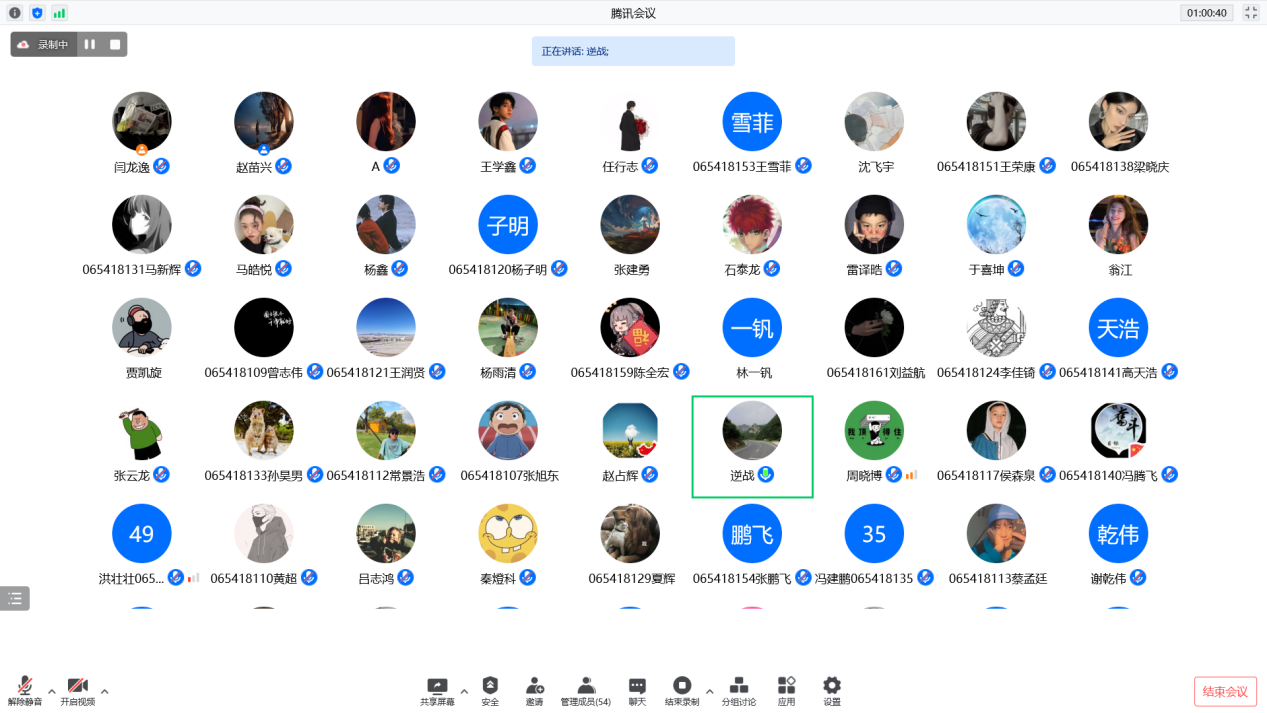Click the 结束录制 end recording button

681,690
